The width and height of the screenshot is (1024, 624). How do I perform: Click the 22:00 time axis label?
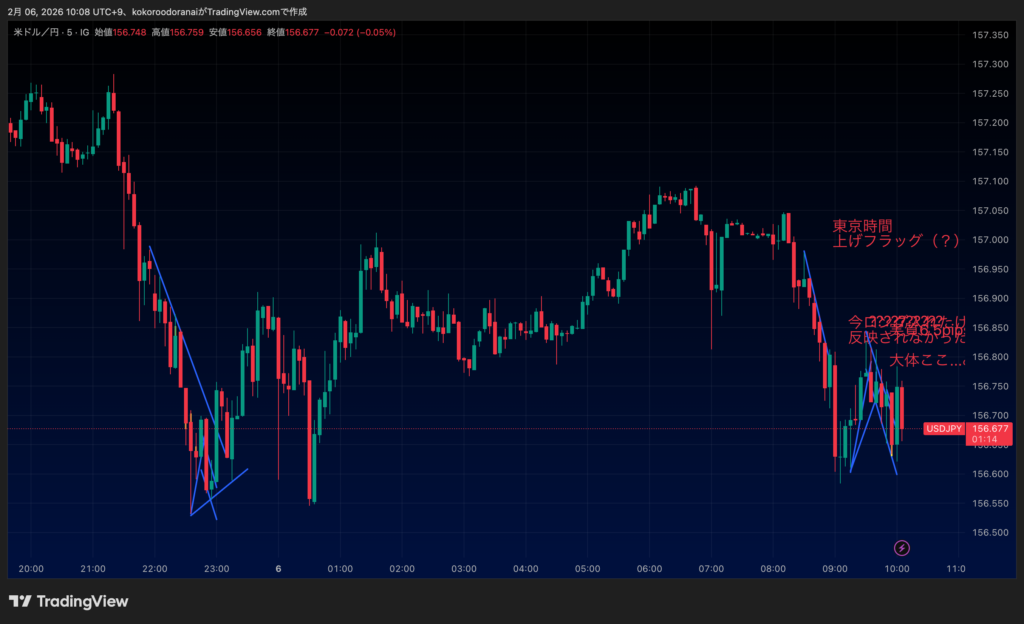[x=155, y=568]
